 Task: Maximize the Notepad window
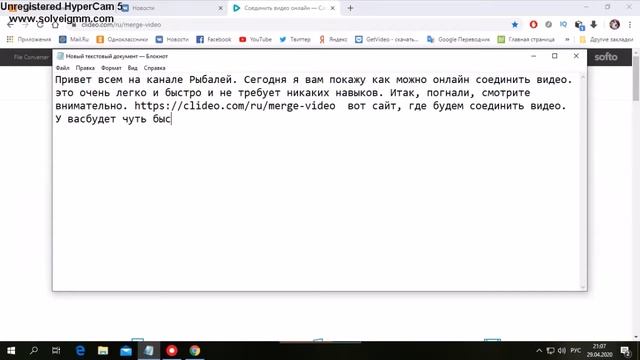pos(554,56)
